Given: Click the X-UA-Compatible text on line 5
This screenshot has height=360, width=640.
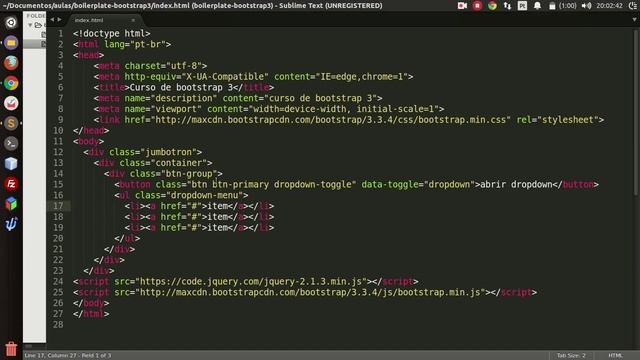Looking at the screenshot, I should (225, 77).
